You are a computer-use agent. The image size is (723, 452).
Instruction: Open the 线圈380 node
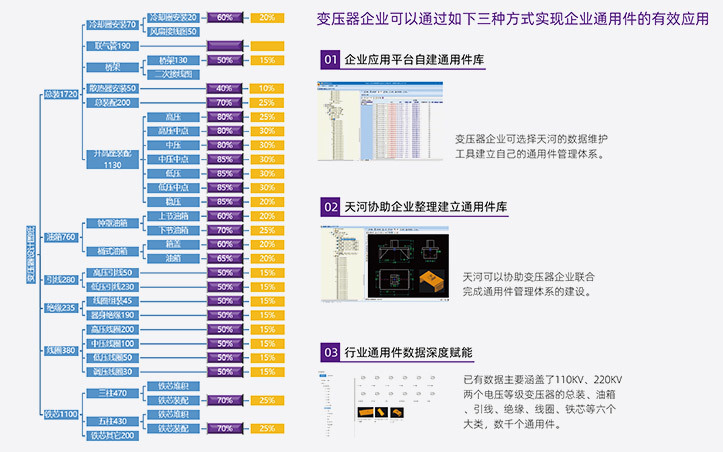tap(61, 351)
